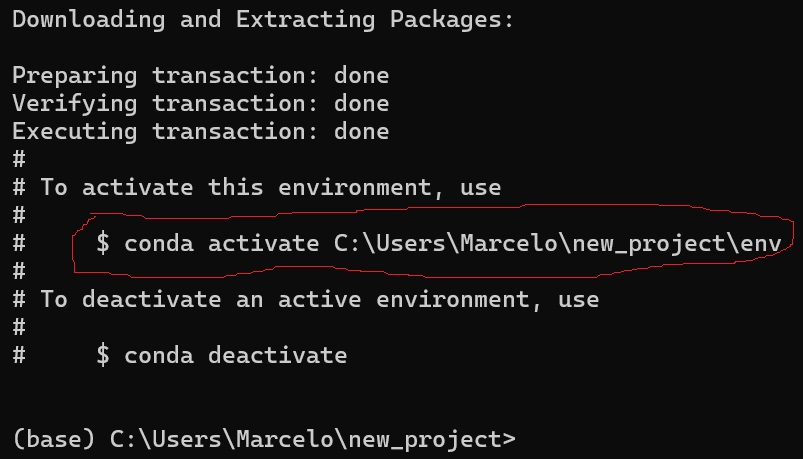Click the command prompt after new_project>

pos(525,439)
